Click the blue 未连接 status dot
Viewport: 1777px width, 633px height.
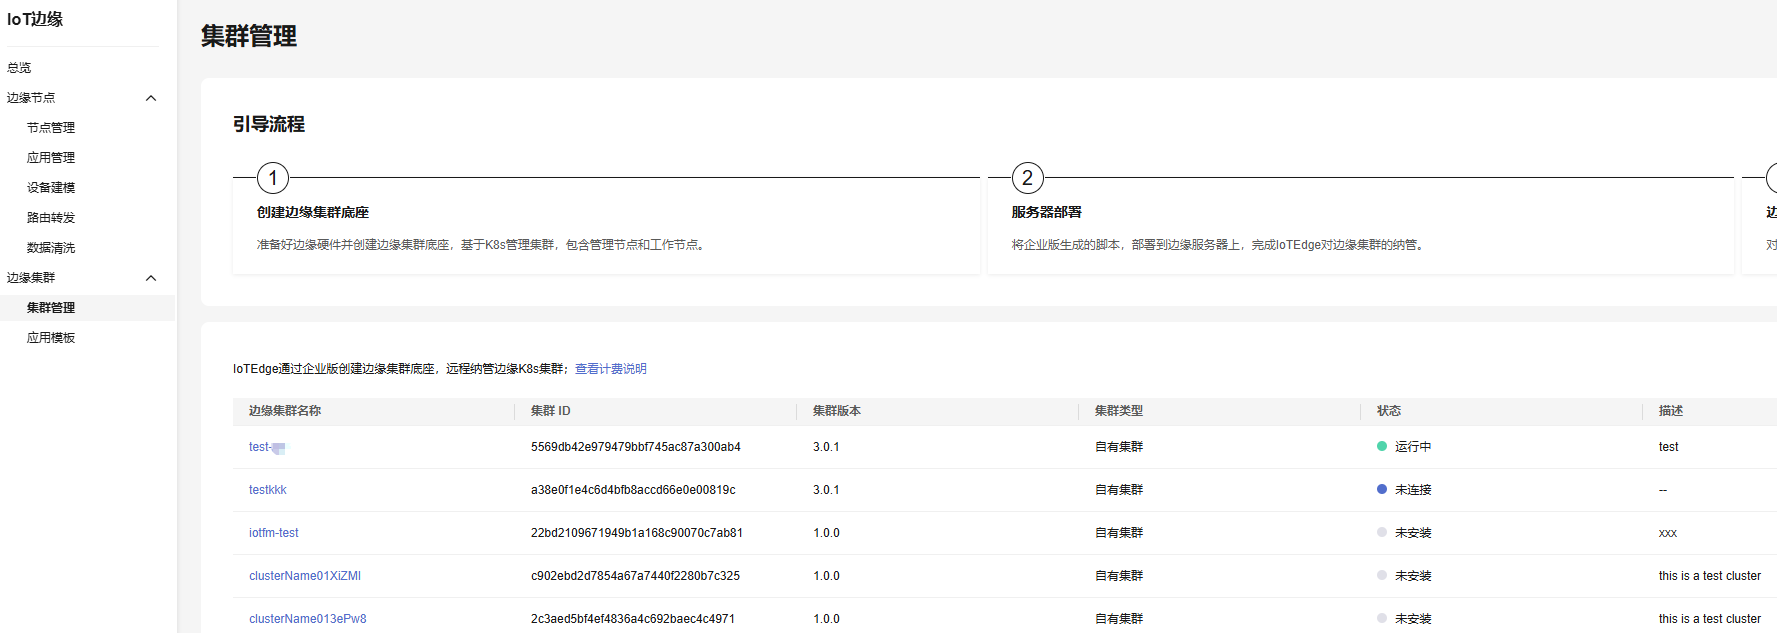point(1382,490)
